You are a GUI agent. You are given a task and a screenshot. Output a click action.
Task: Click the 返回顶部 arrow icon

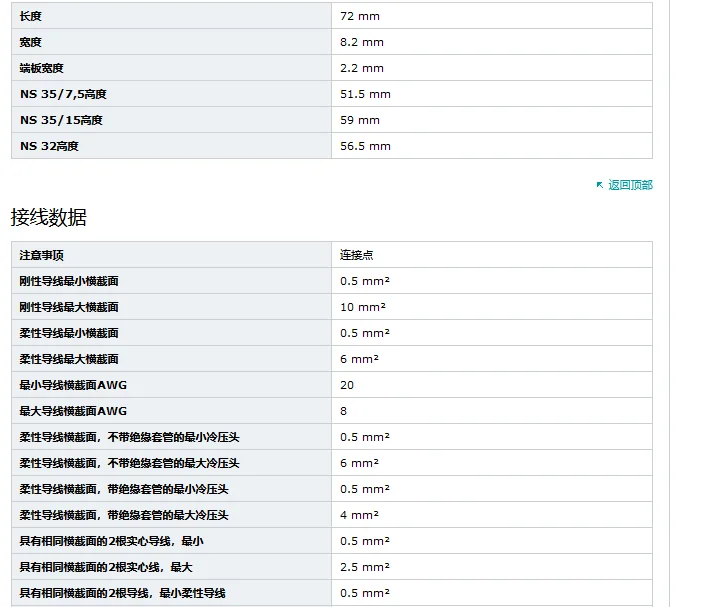coord(600,185)
